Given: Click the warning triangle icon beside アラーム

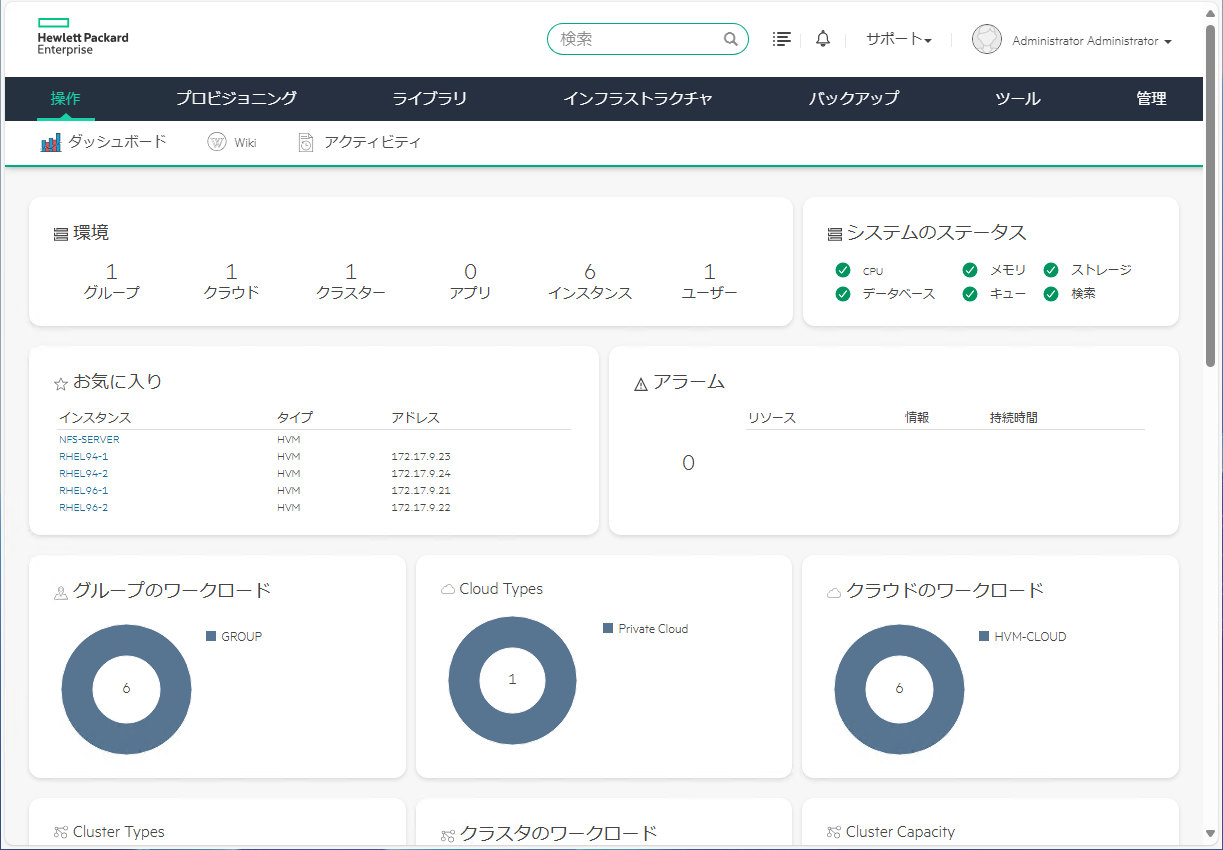Looking at the screenshot, I should coord(637,381).
